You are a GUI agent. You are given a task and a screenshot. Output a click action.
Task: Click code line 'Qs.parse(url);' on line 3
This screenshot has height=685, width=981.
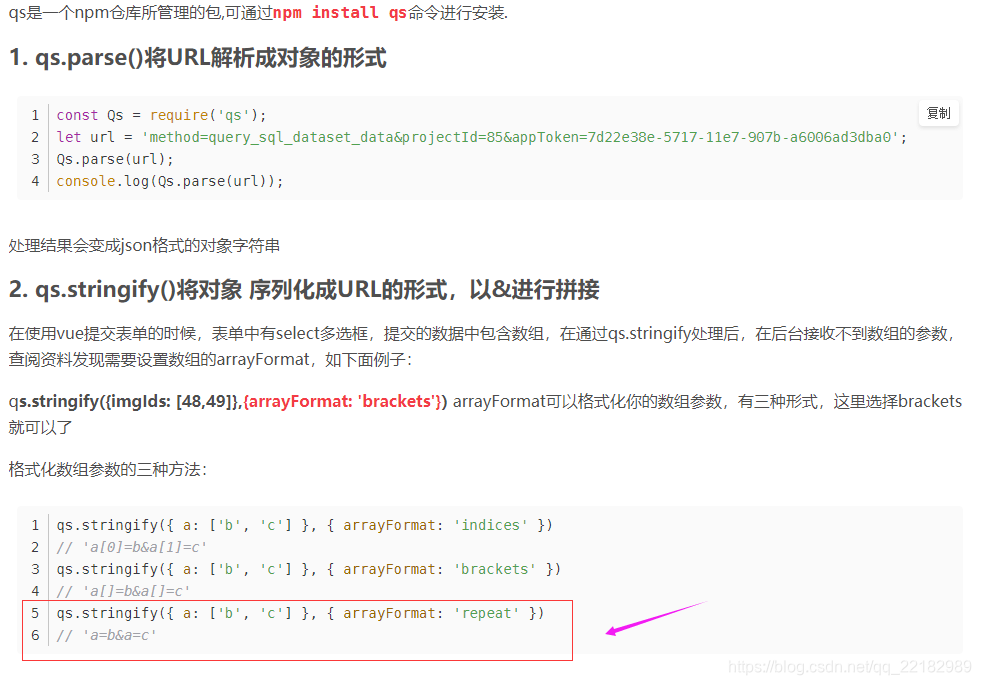point(115,159)
